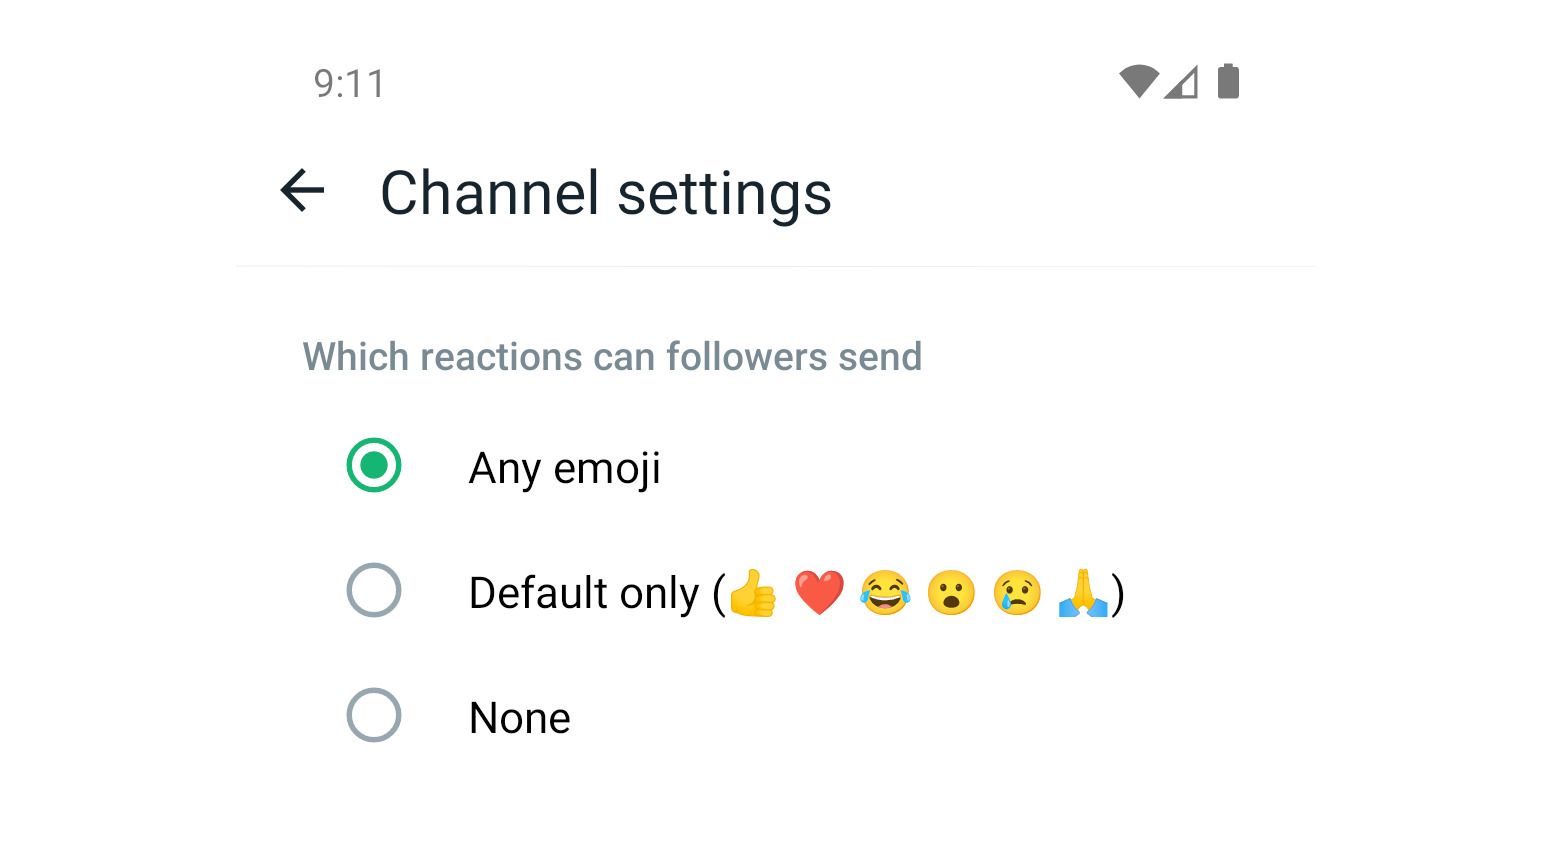Click the folded hands emoji
Screen dimensions: 1543x868
pos(1082,592)
